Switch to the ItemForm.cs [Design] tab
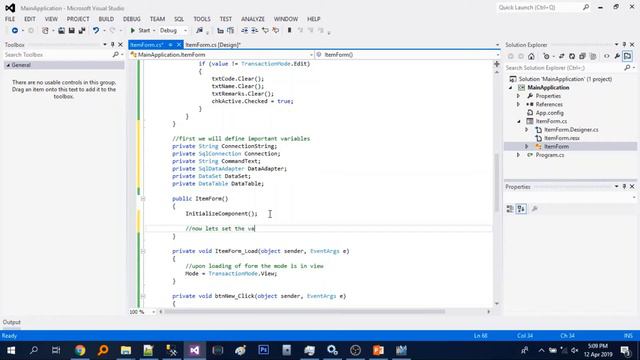The width and height of the screenshot is (640, 360). (213, 45)
